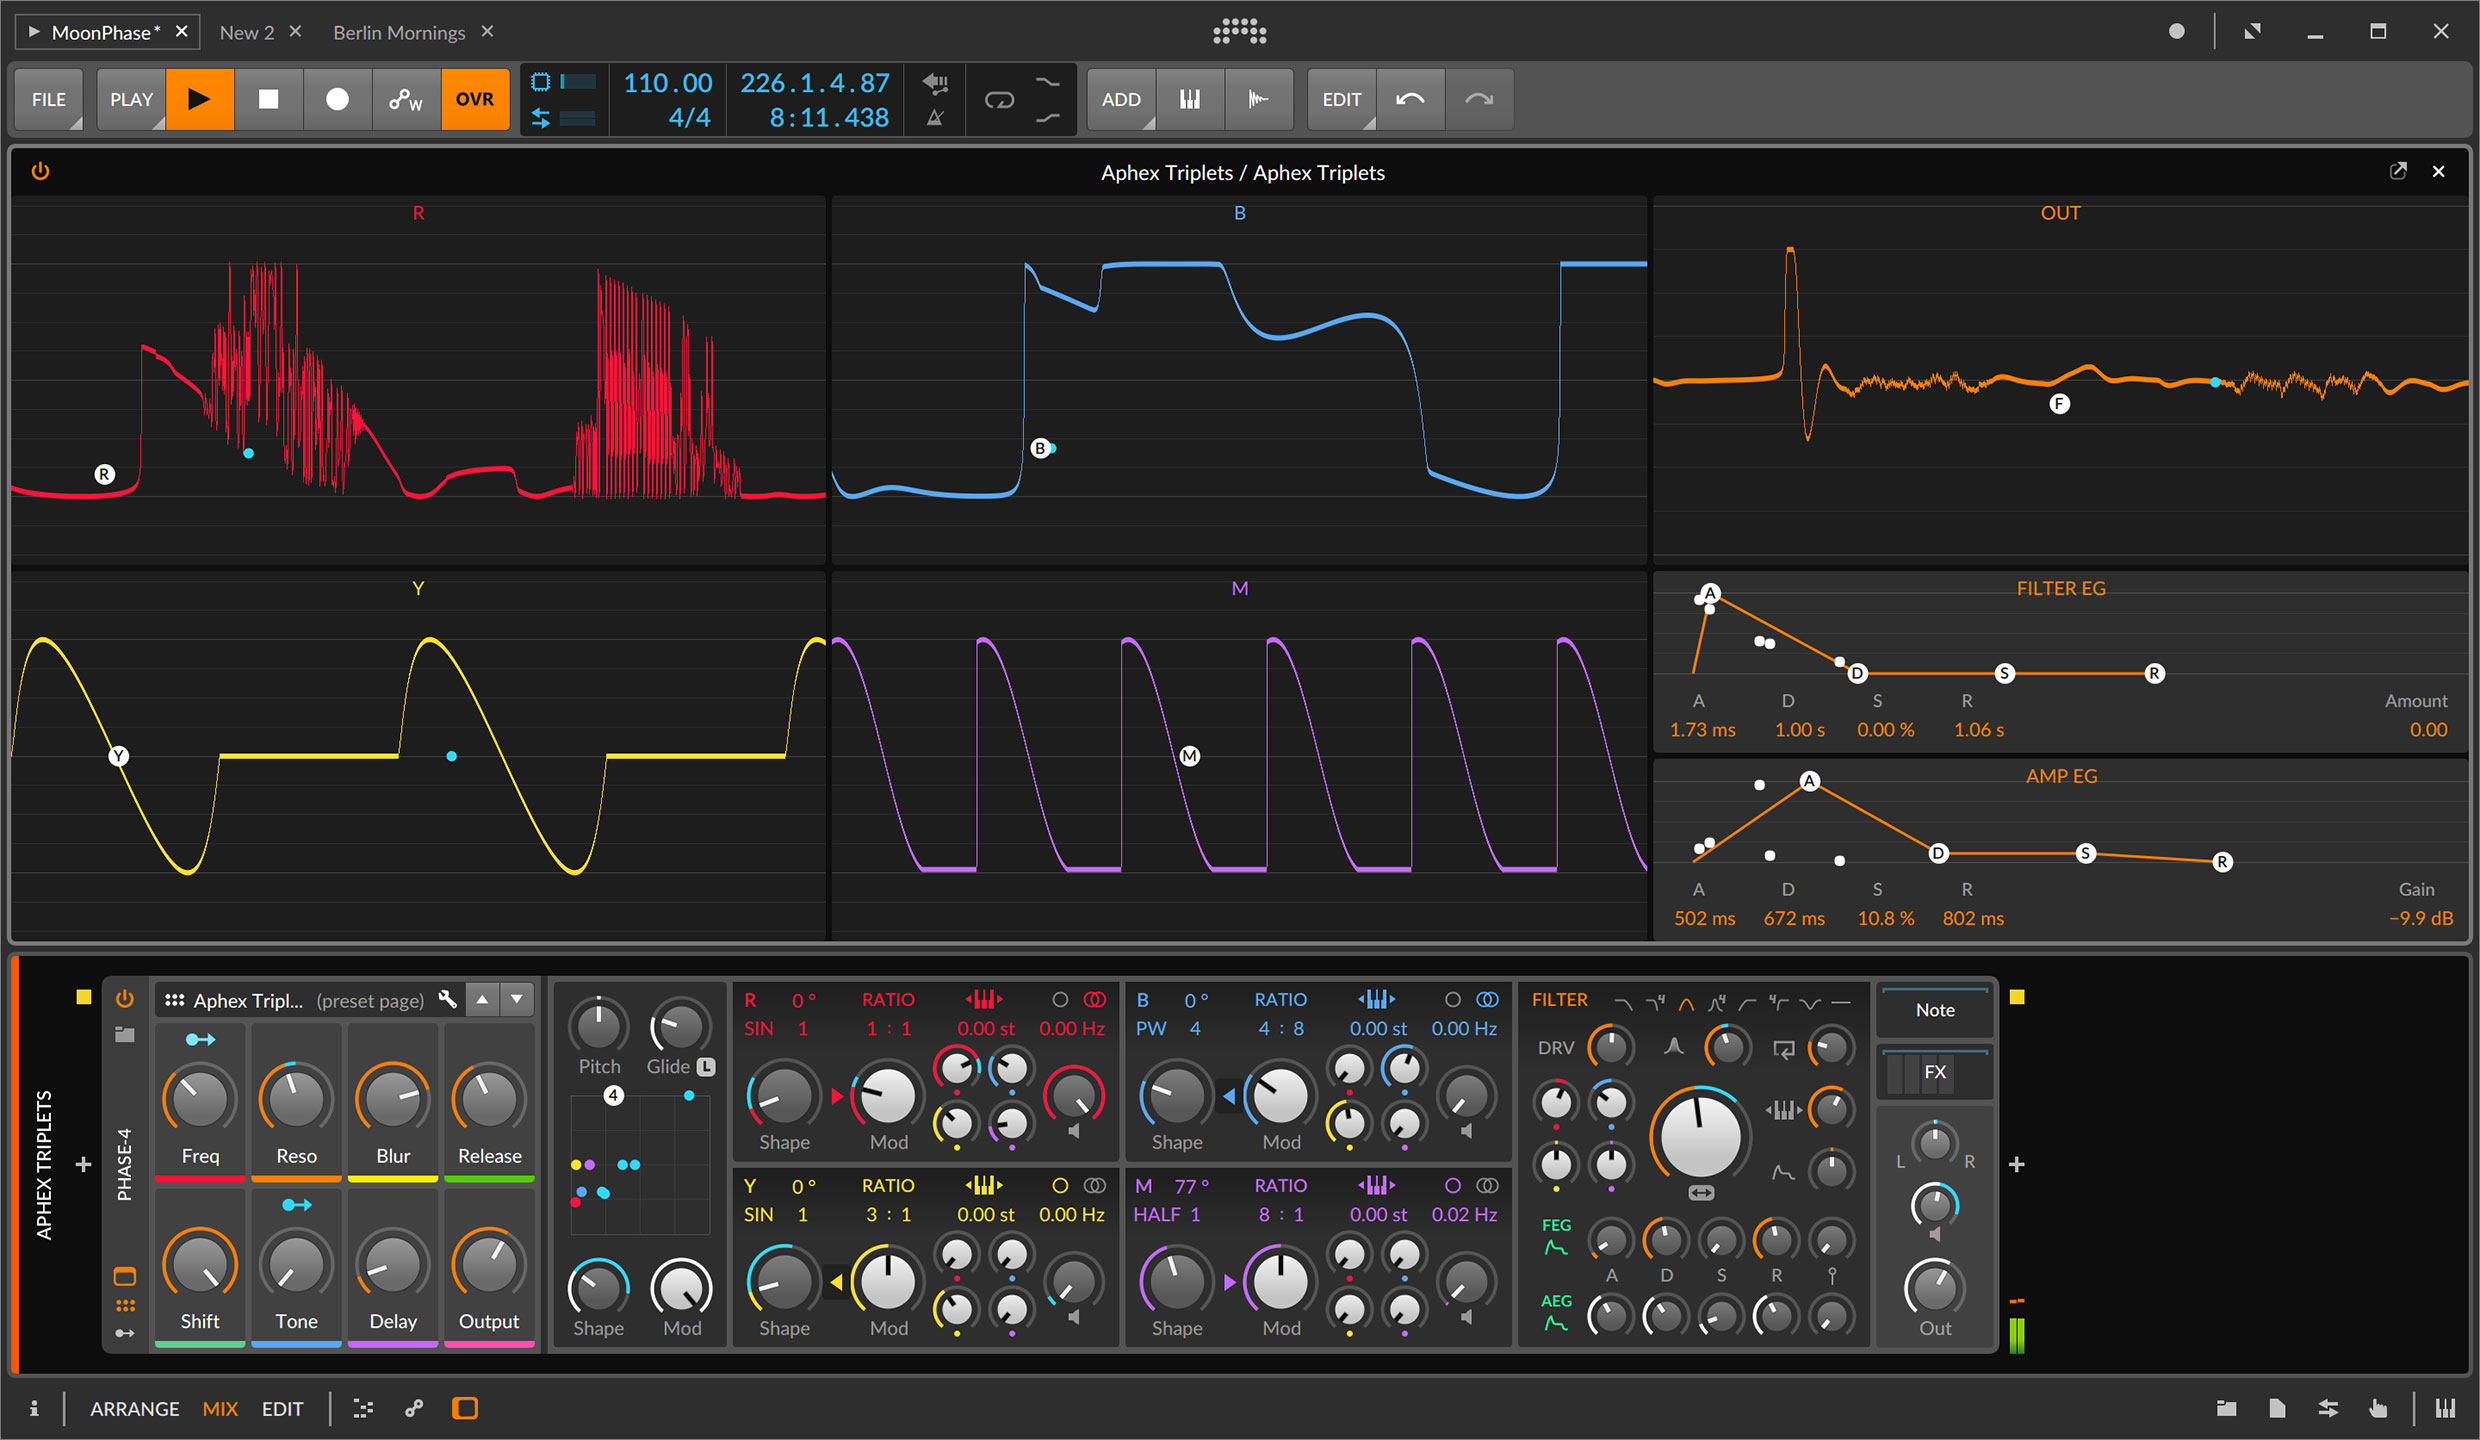Click the tempo field showing 110.00
2480x1440 pixels.
point(667,83)
